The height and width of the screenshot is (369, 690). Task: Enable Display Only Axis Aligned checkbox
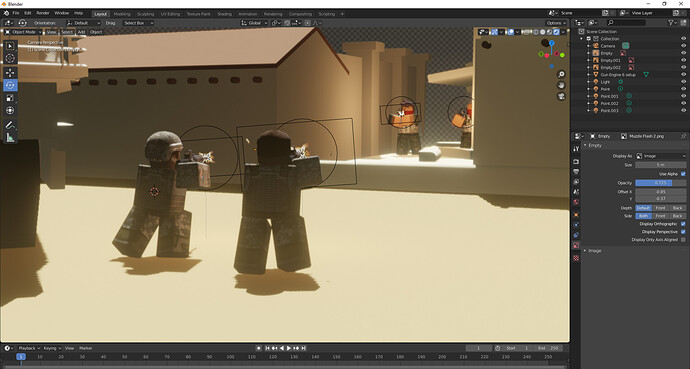pyautogui.click(x=683, y=240)
